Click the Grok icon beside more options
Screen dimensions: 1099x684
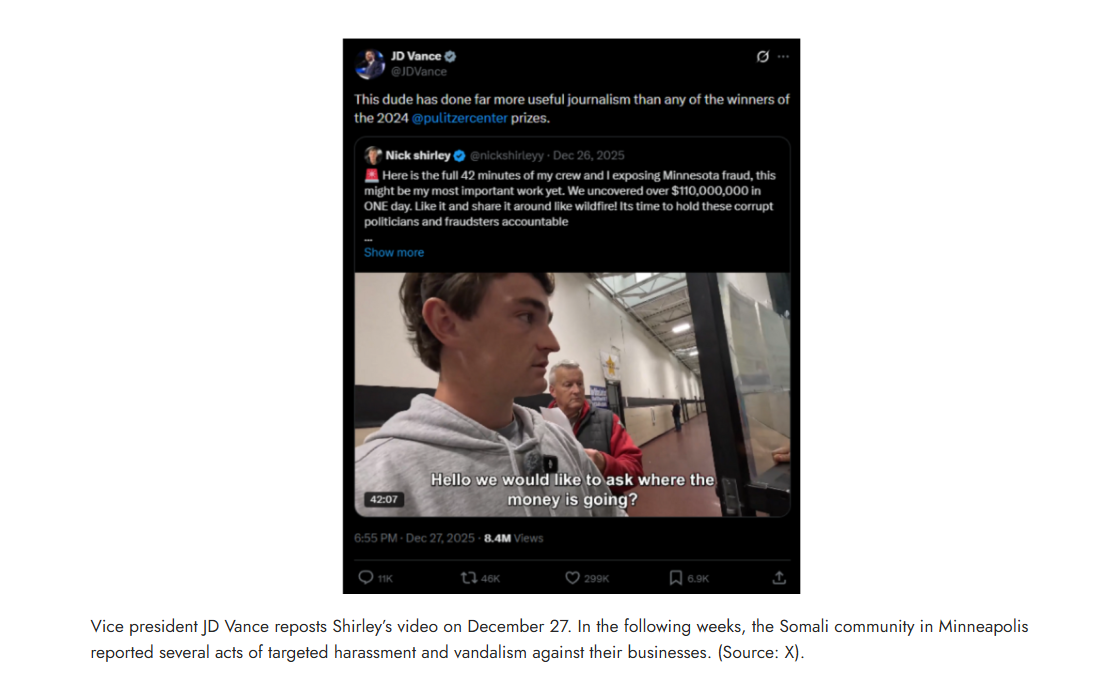pyautogui.click(x=763, y=56)
